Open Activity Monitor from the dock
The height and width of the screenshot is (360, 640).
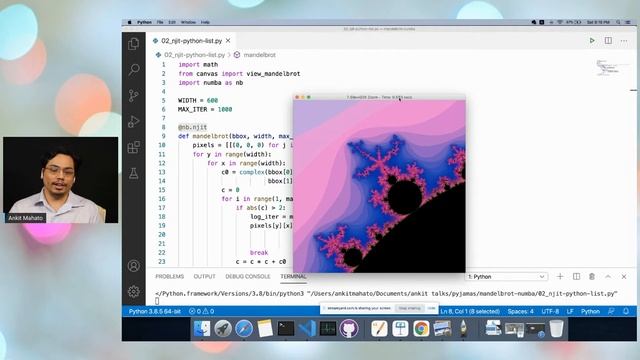pyautogui.click(x=328, y=328)
